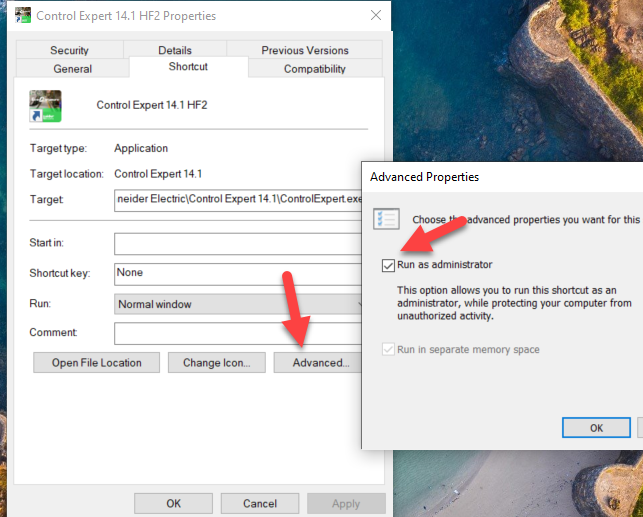Screen dimensions: 643x517
Task: Click the Start in text field
Action: (238, 244)
